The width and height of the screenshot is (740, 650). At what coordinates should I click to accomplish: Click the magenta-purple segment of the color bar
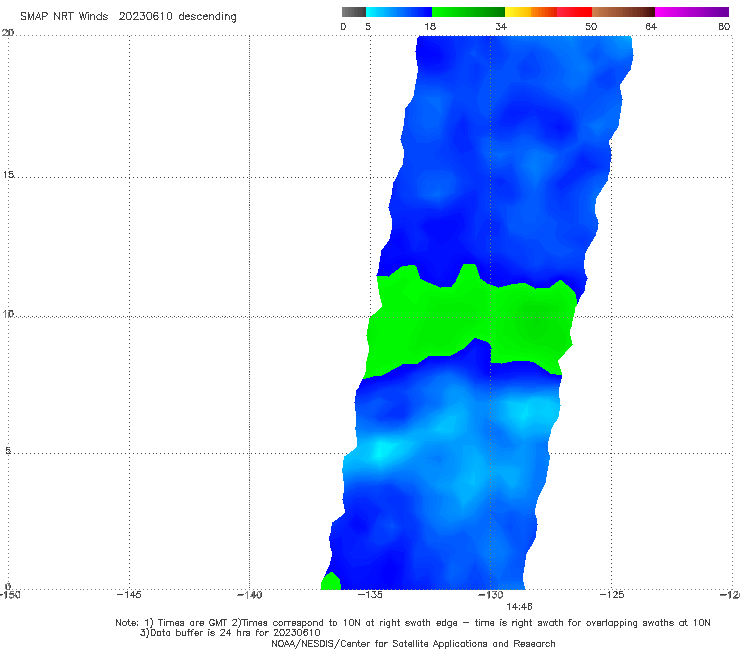692,12
